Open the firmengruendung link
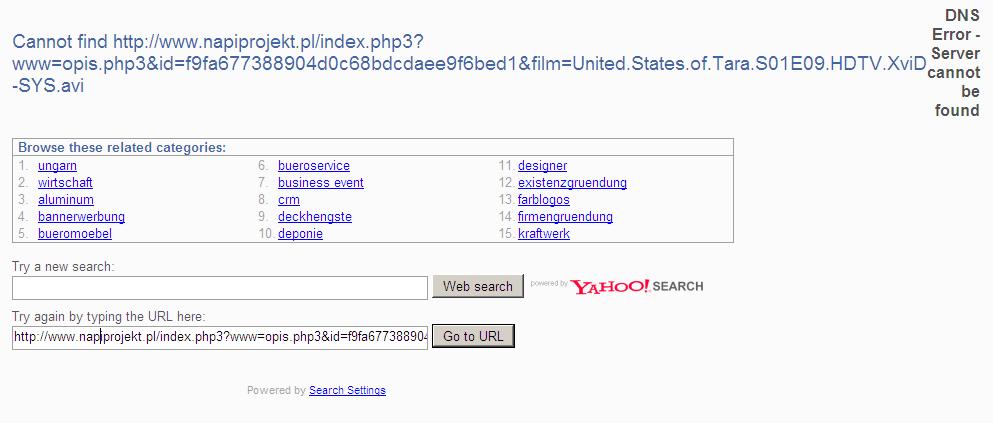993x423 pixels. pos(566,217)
